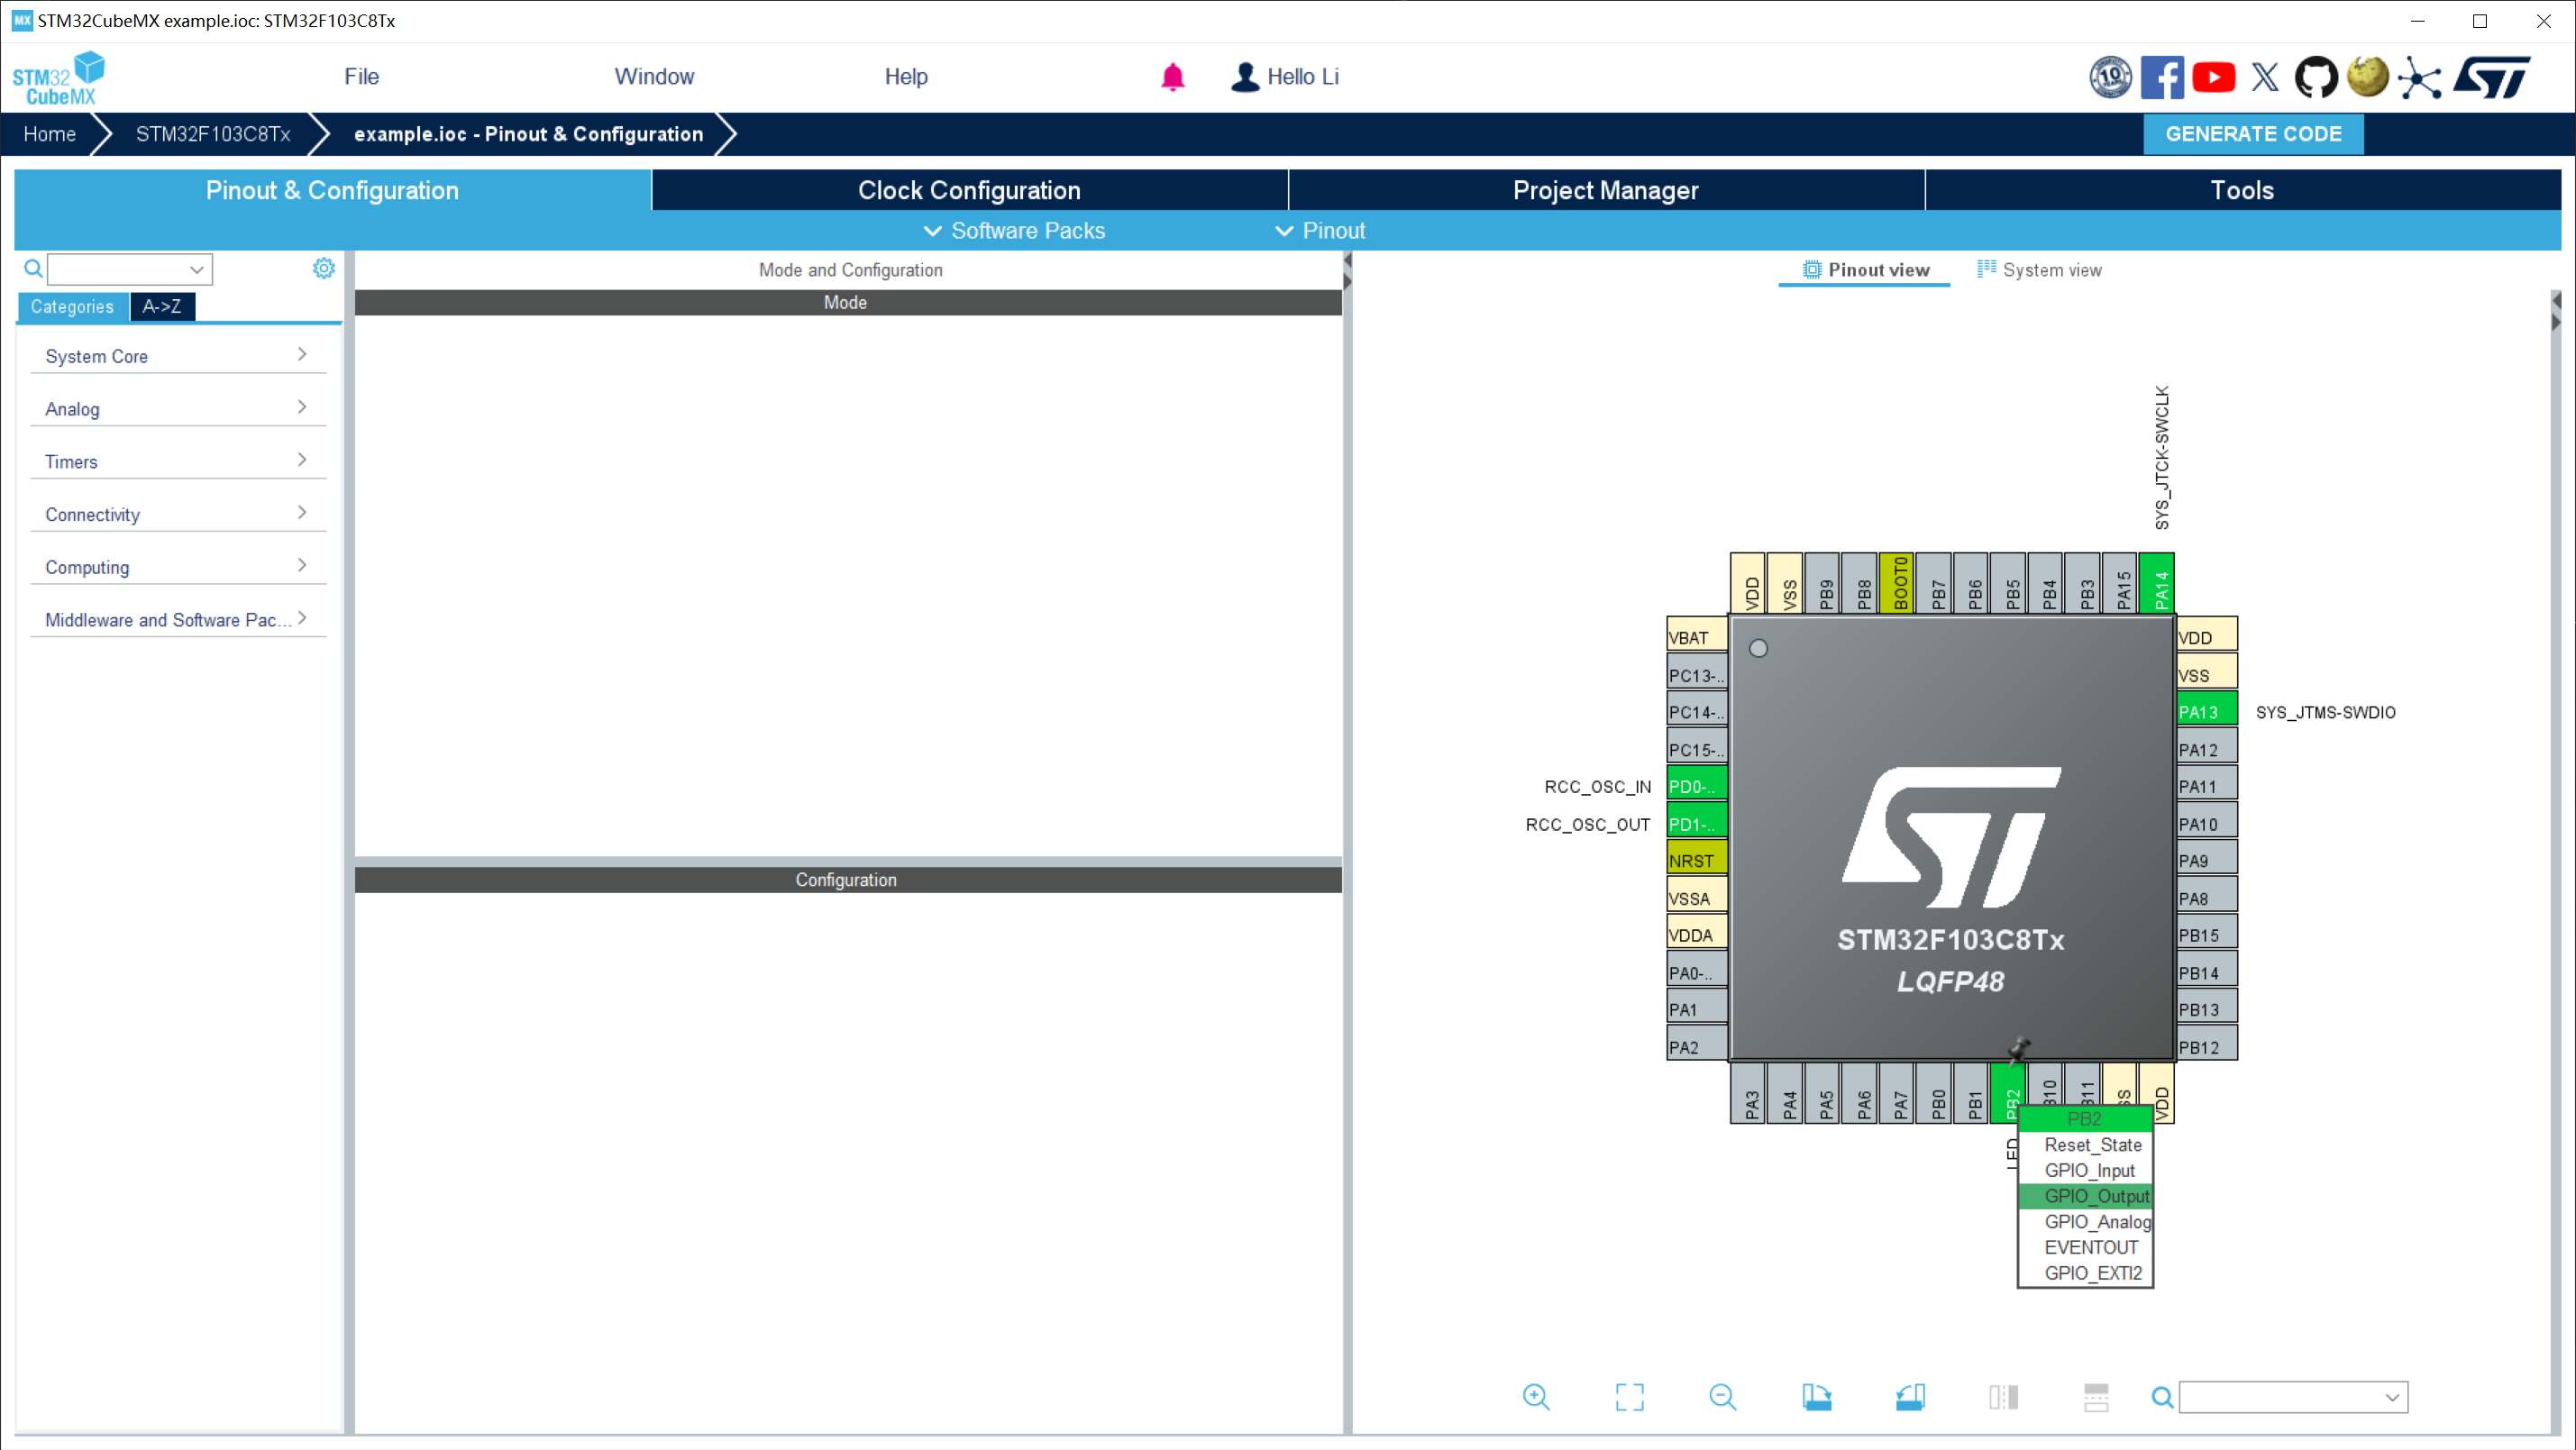Open the peripheral search dropdown box
The height and width of the screenshot is (1450, 2576).
[x=130, y=268]
